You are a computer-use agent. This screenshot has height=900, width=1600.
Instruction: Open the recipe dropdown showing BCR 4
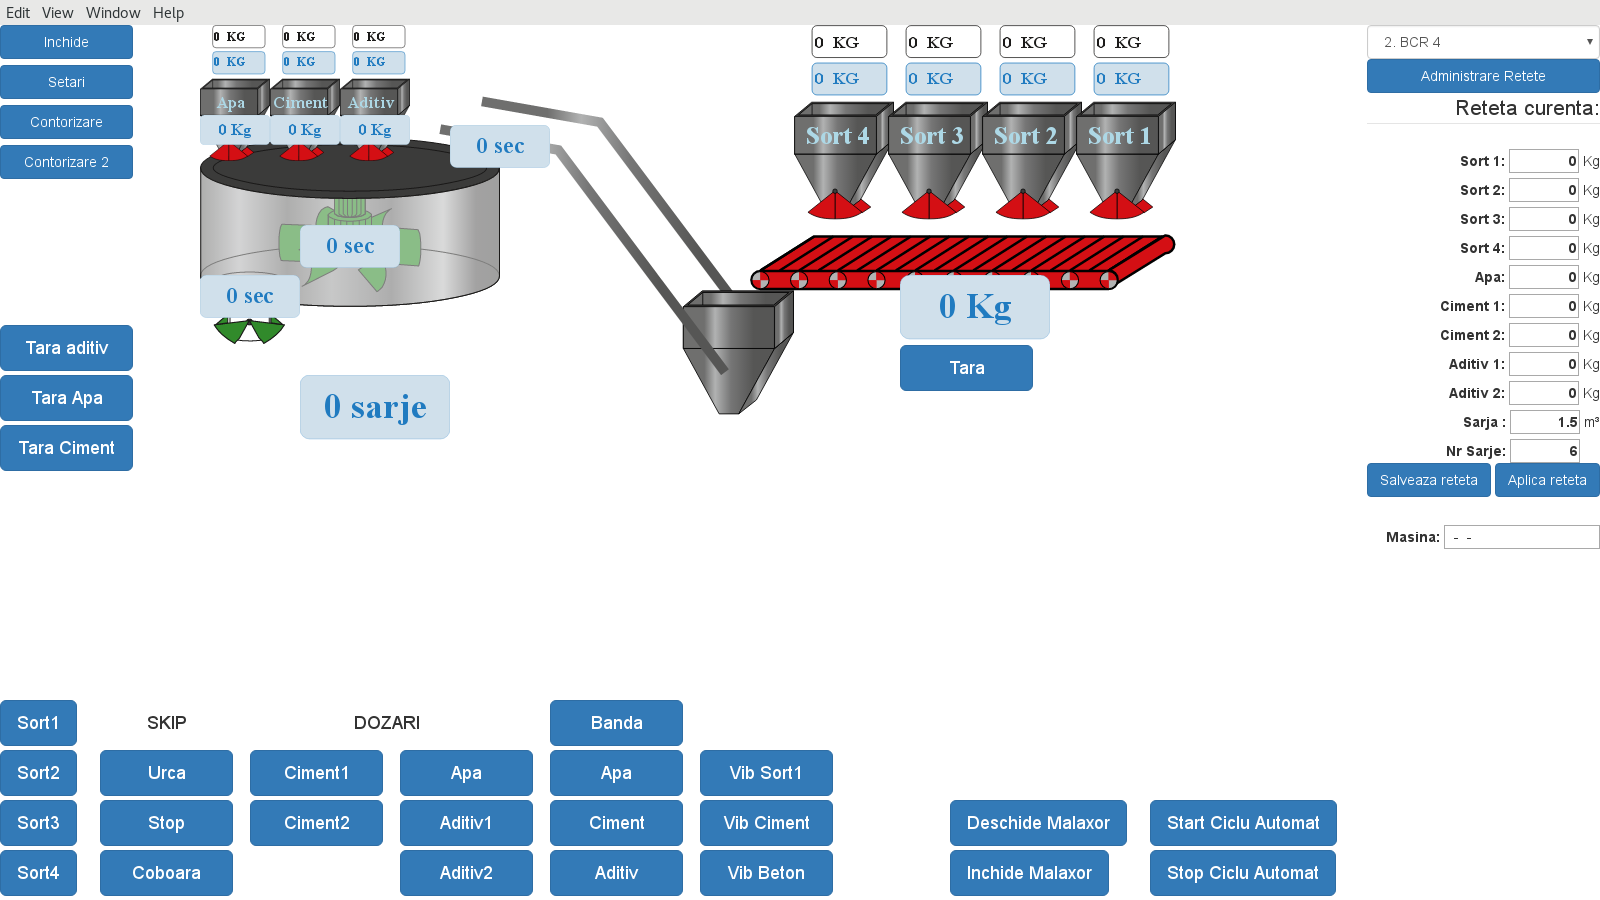coord(1482,42)
